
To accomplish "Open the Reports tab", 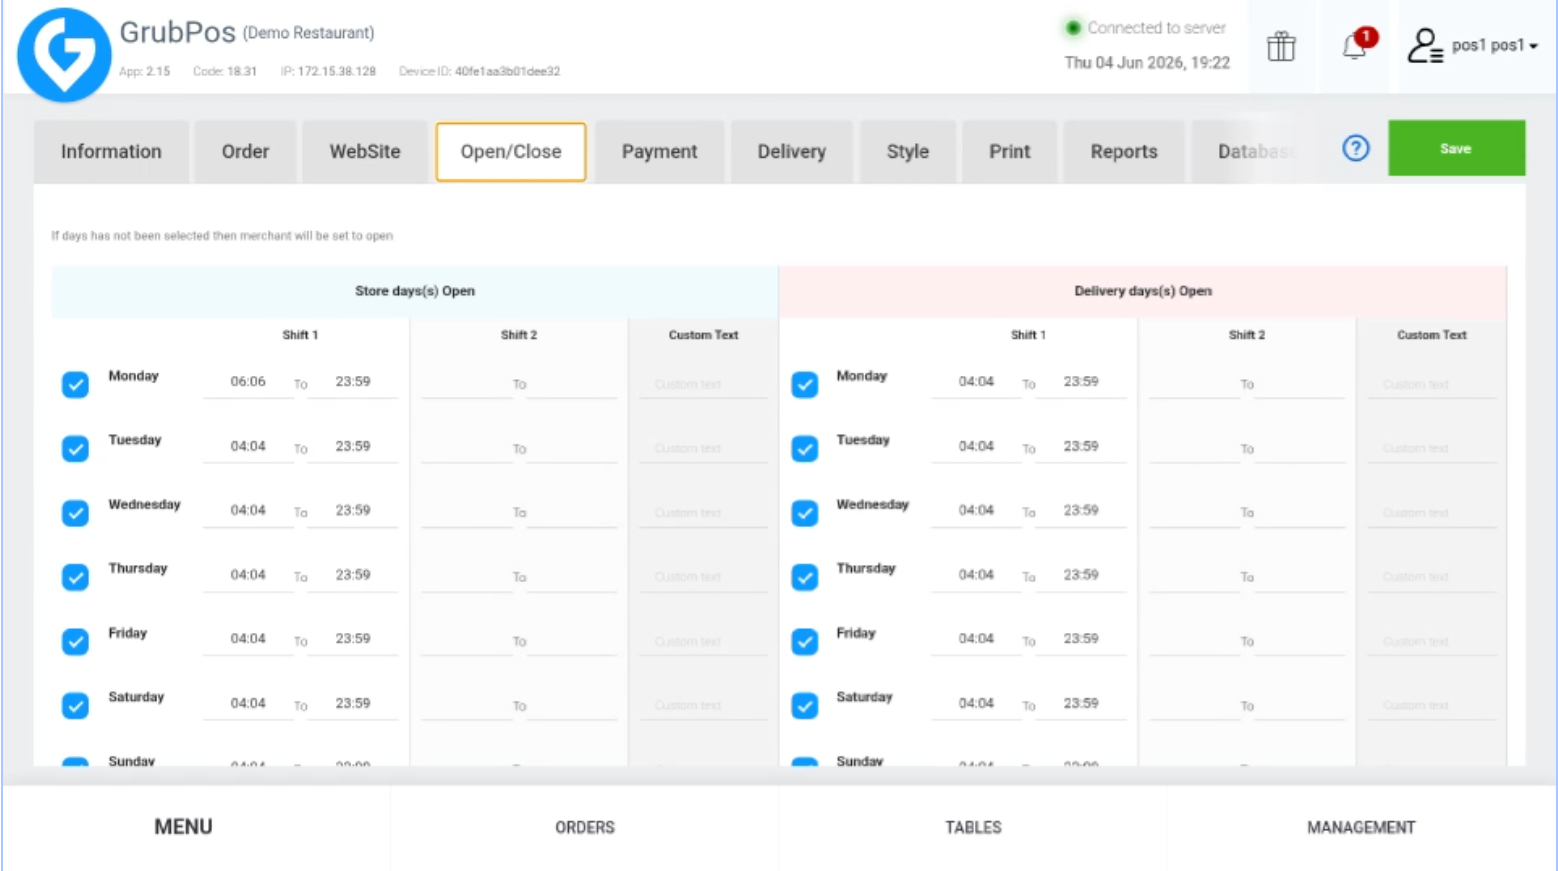I will pos(1124,152).
